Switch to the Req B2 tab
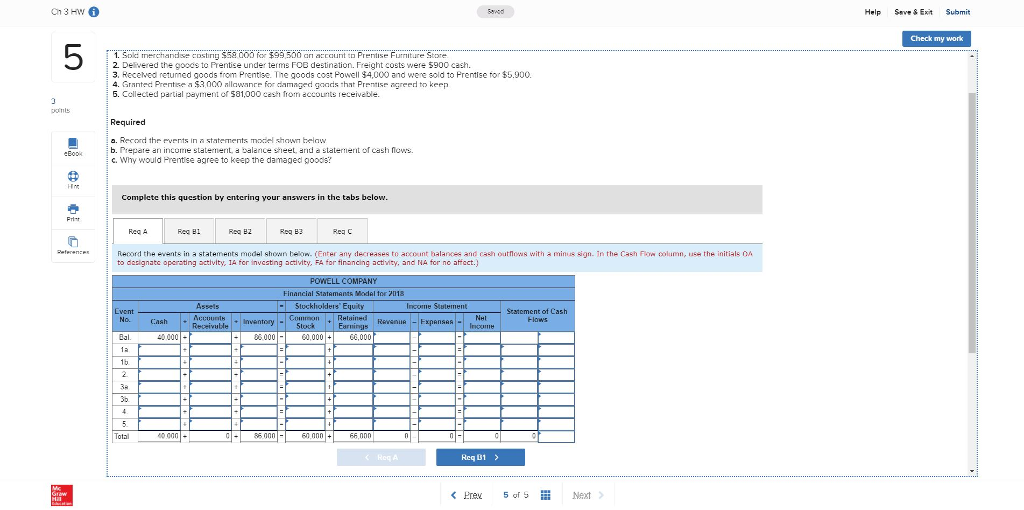 (x=240, y=231)
